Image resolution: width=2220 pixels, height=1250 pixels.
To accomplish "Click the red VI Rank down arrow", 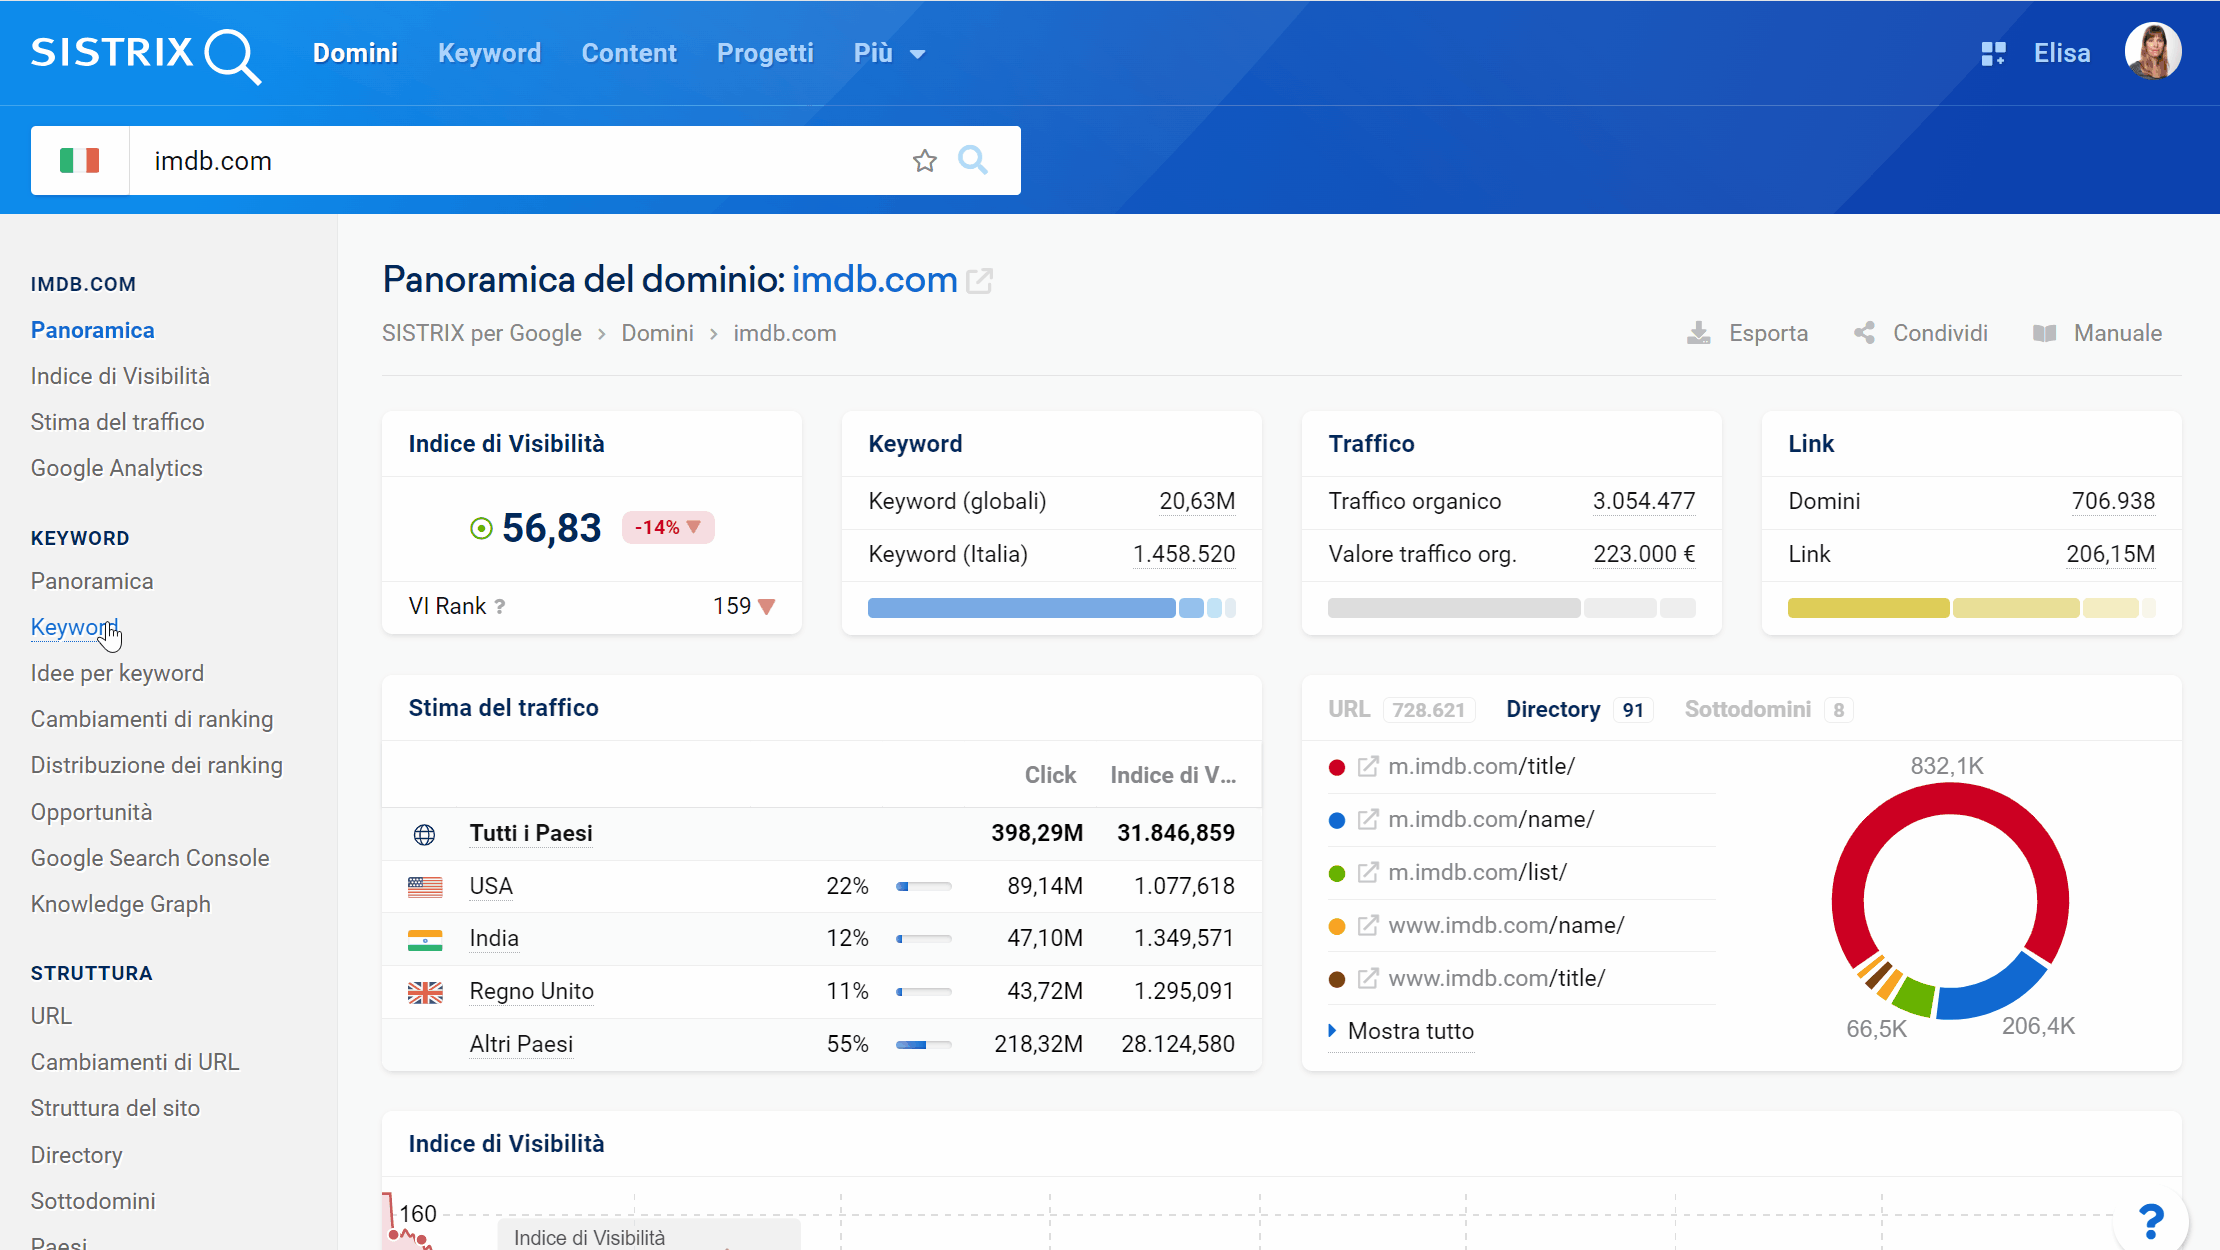I will coord(767,607).
